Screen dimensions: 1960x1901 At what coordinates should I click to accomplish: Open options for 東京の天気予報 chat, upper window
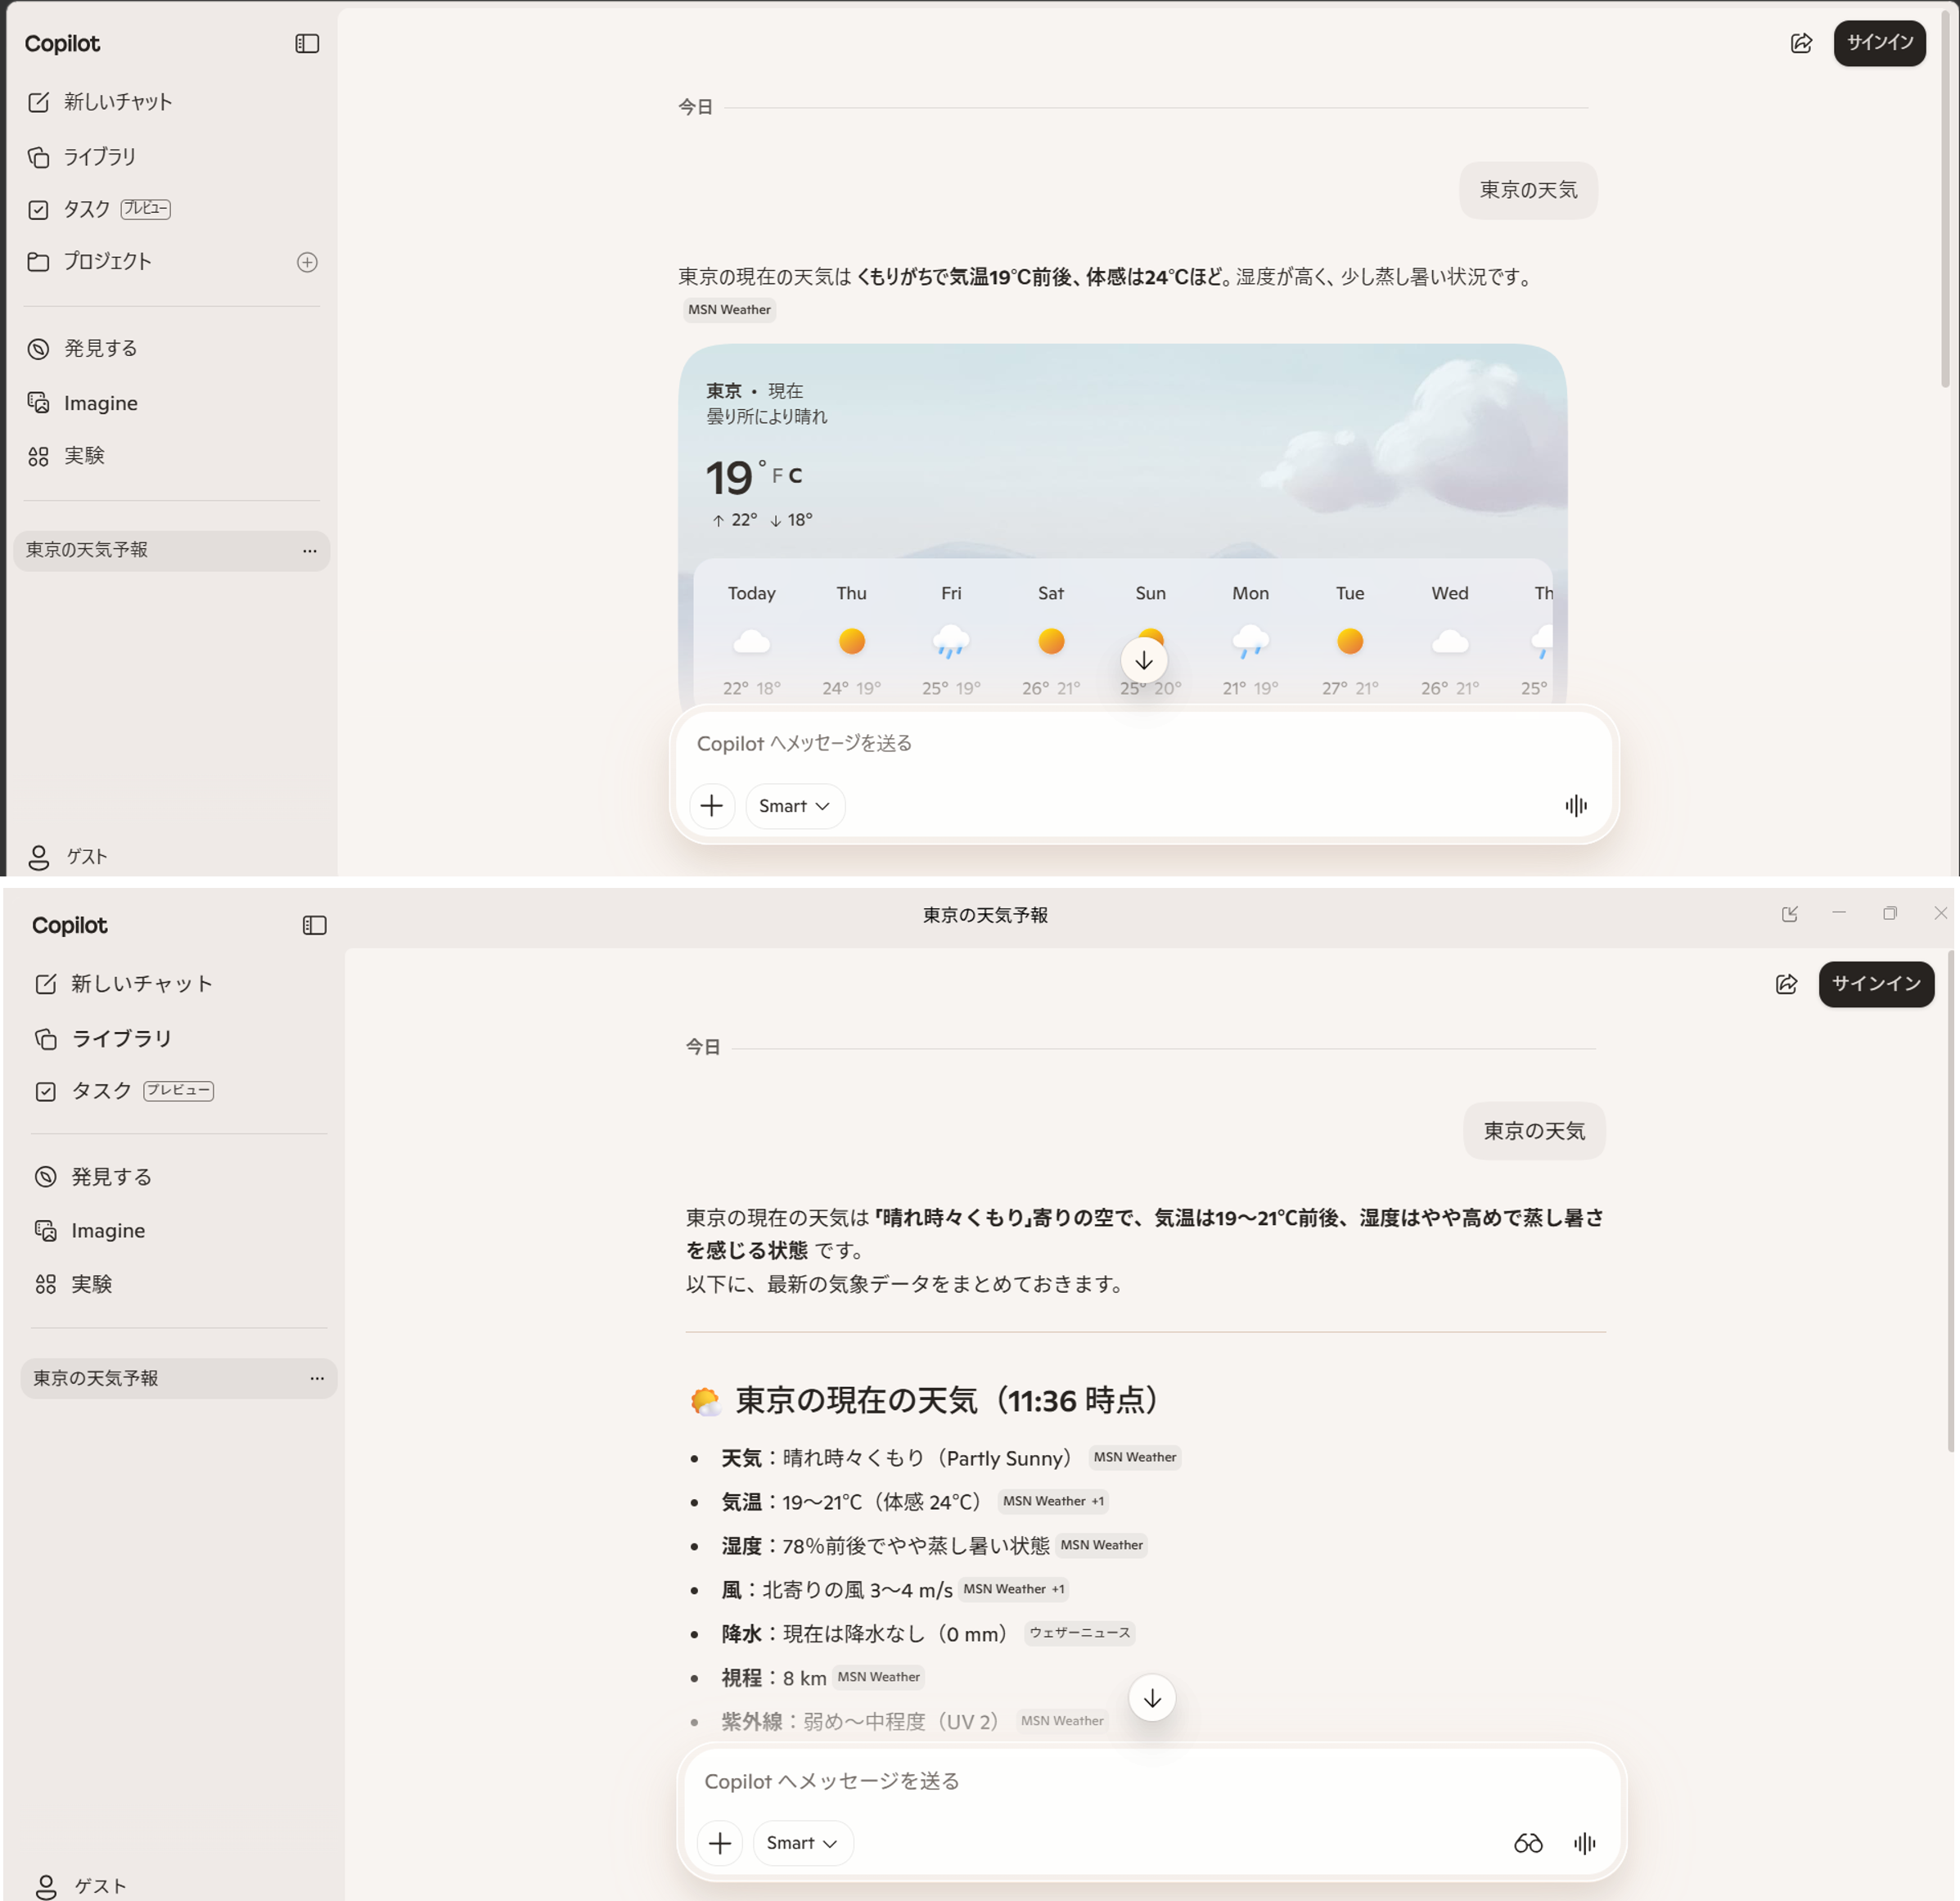pos(309,551)
